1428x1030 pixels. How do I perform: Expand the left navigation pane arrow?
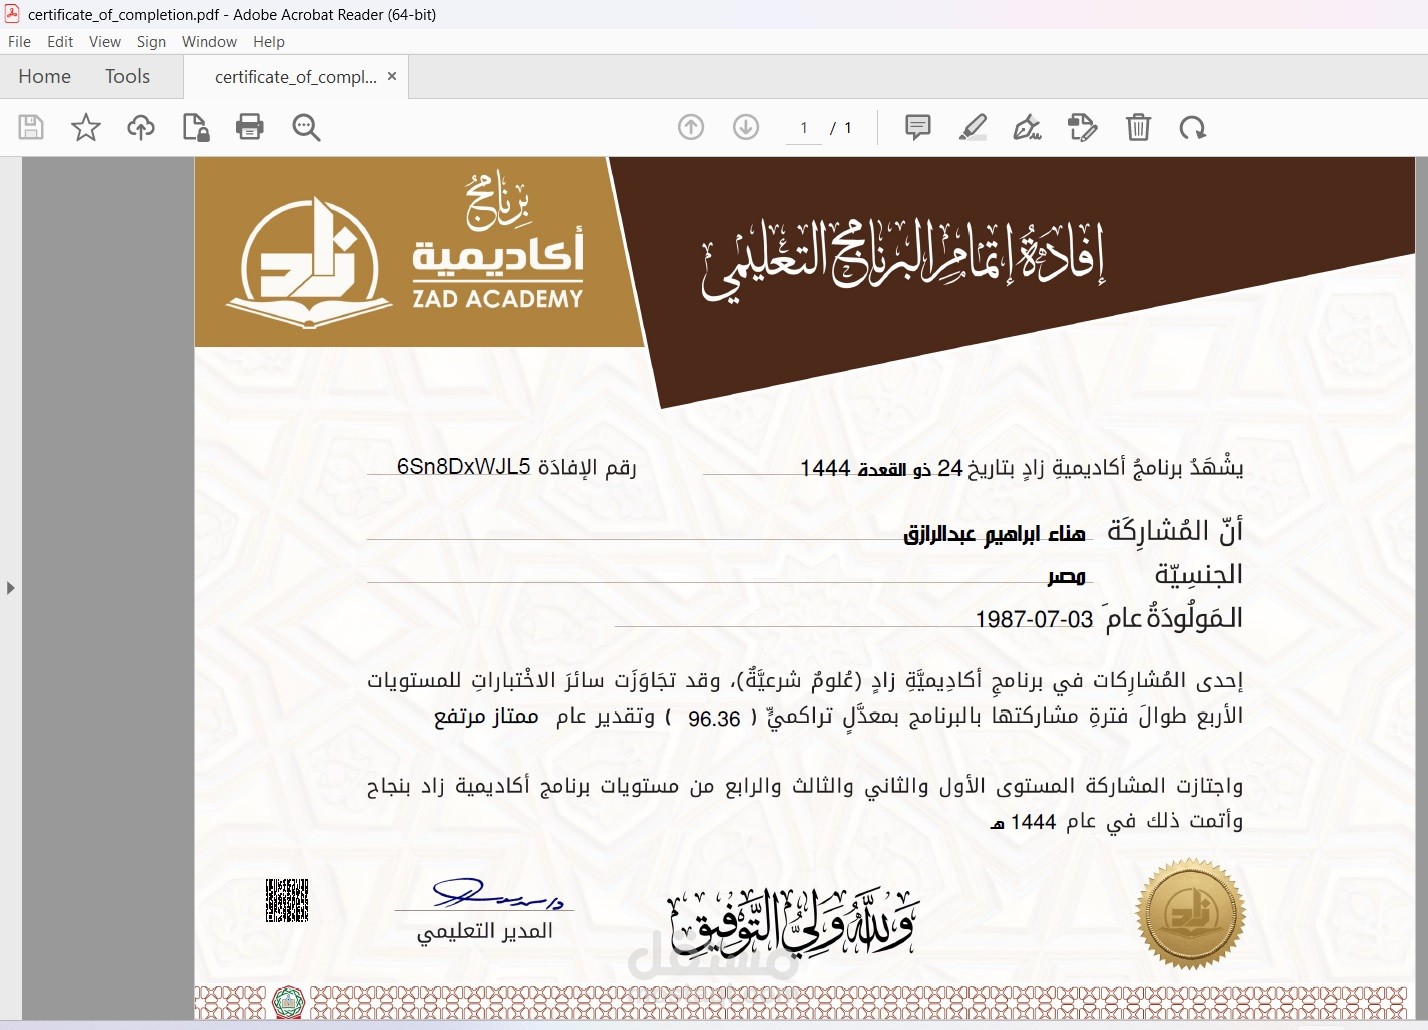10,587
